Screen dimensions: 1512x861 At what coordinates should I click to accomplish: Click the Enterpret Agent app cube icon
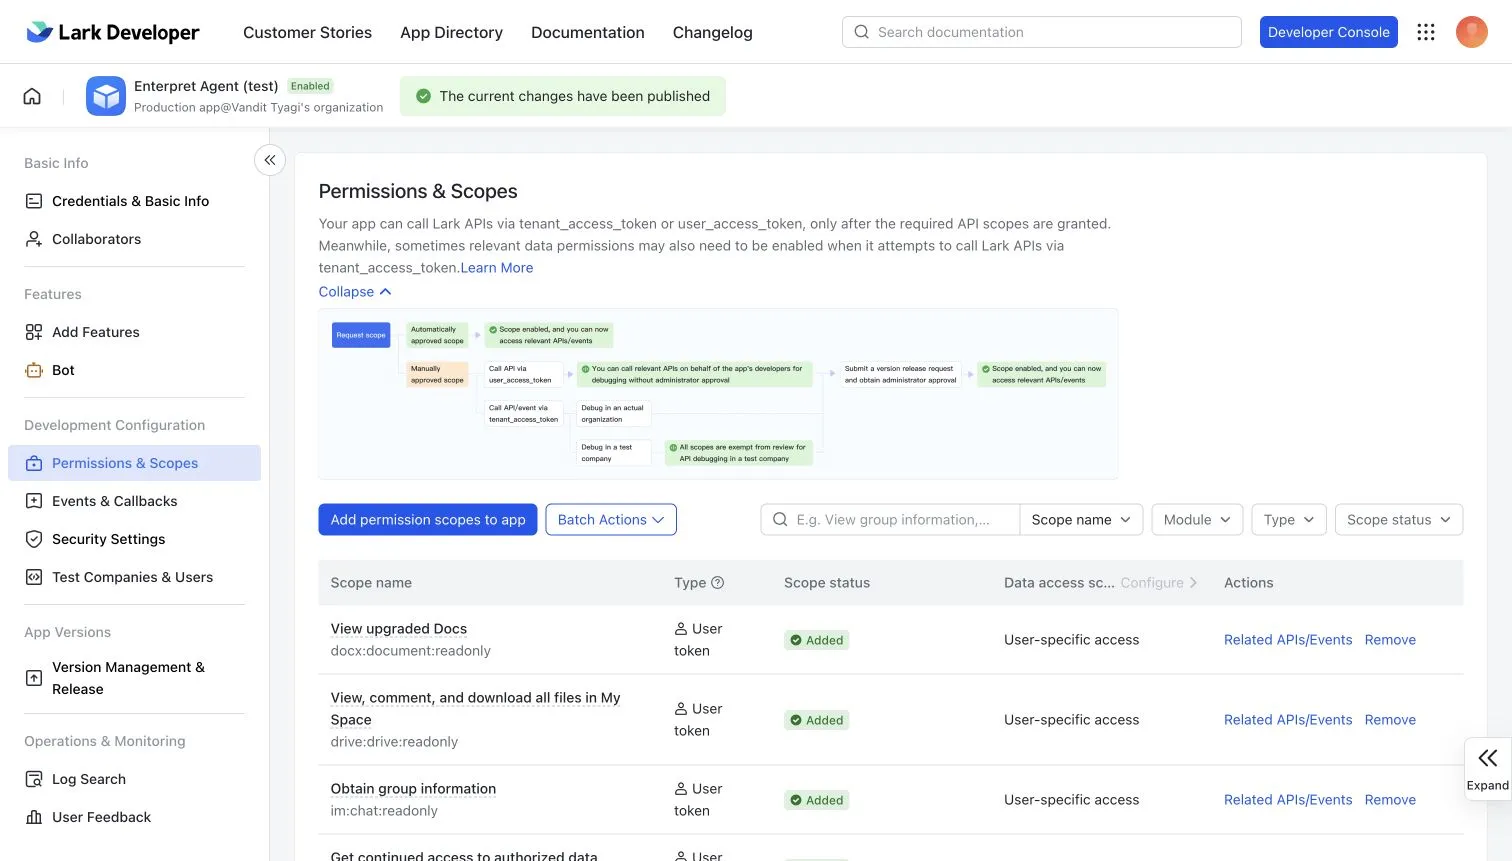[106, 96]
